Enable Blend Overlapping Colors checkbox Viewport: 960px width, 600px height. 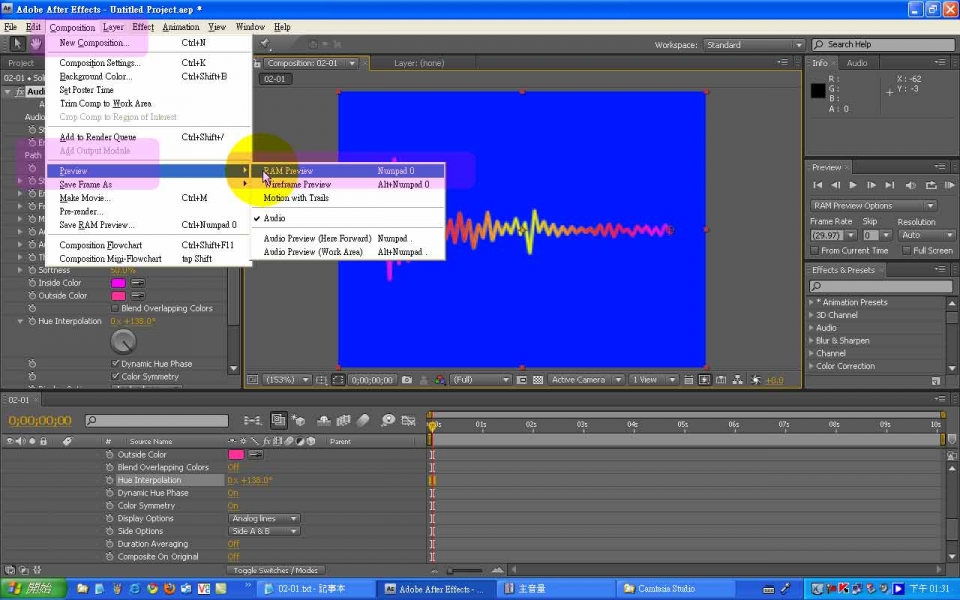point(115,309)
